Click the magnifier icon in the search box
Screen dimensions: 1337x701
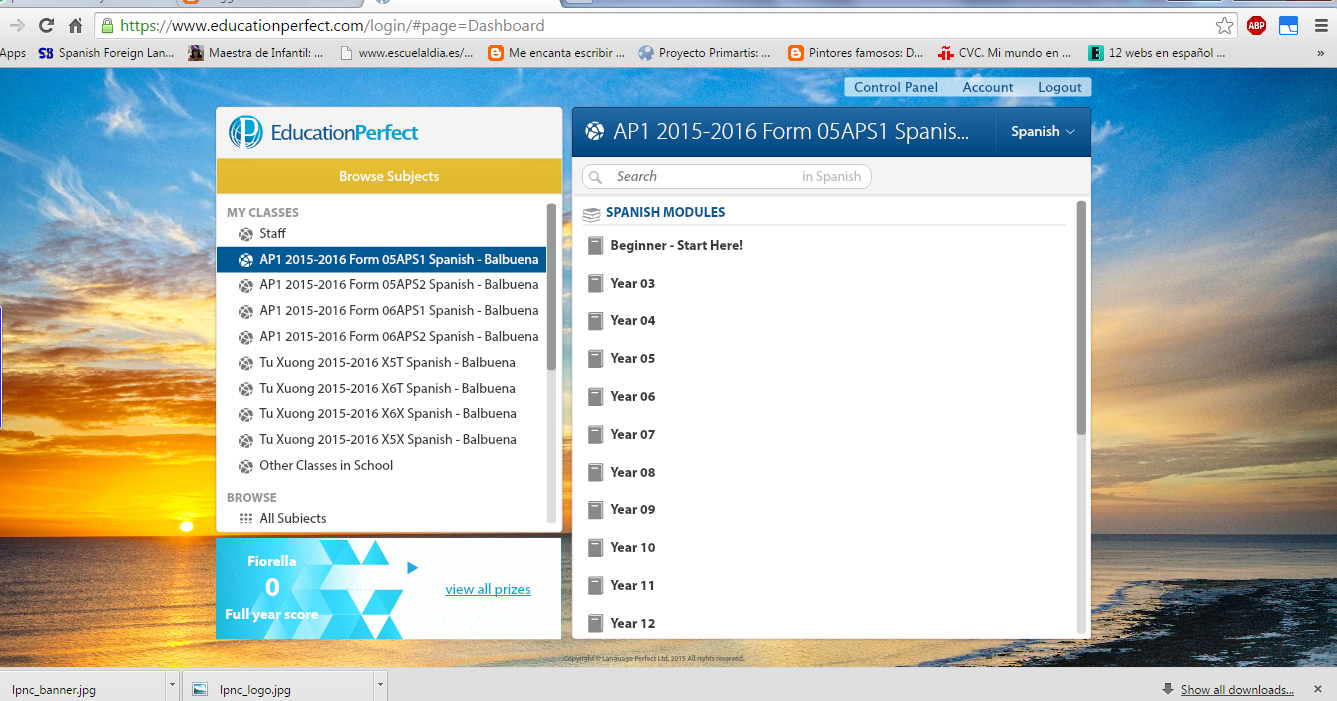point(596,177)
